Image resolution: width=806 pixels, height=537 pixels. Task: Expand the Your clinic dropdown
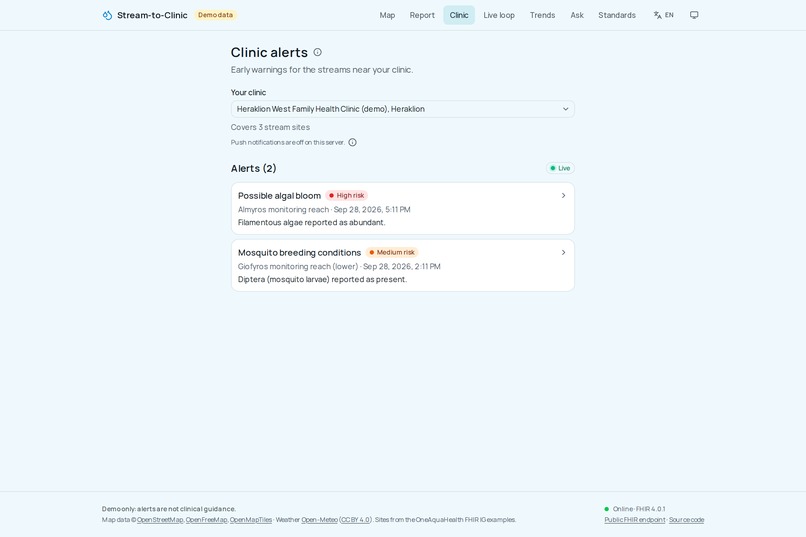tap(402, 109)
